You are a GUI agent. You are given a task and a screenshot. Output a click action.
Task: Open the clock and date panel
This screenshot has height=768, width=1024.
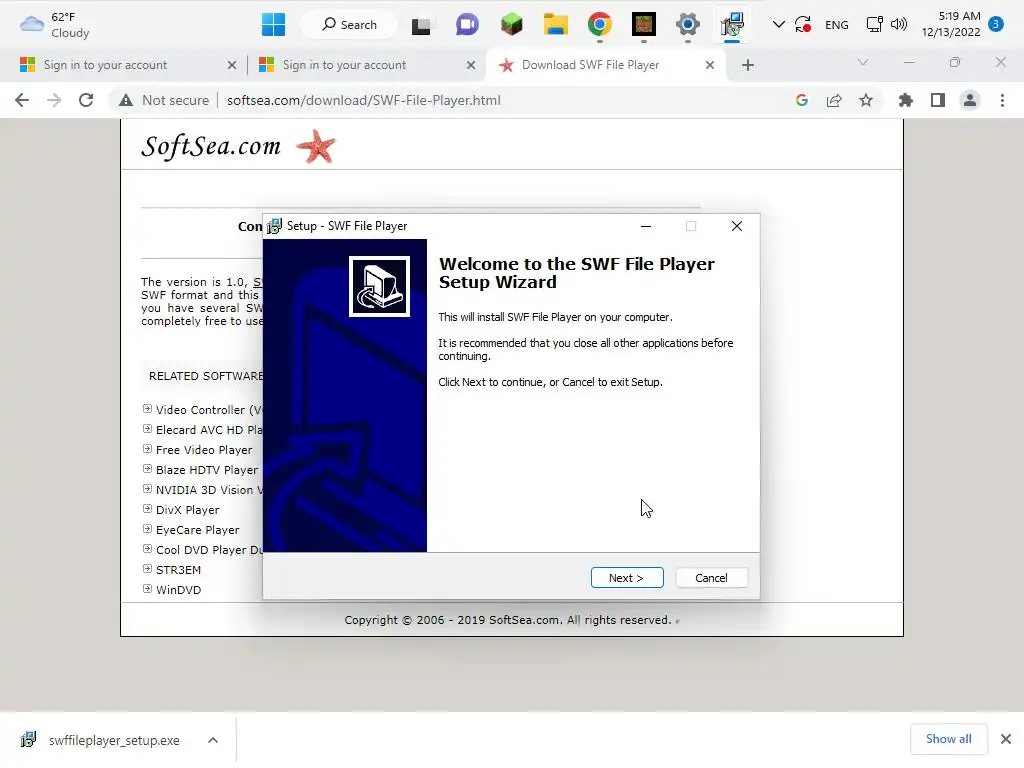pos(951,24)
